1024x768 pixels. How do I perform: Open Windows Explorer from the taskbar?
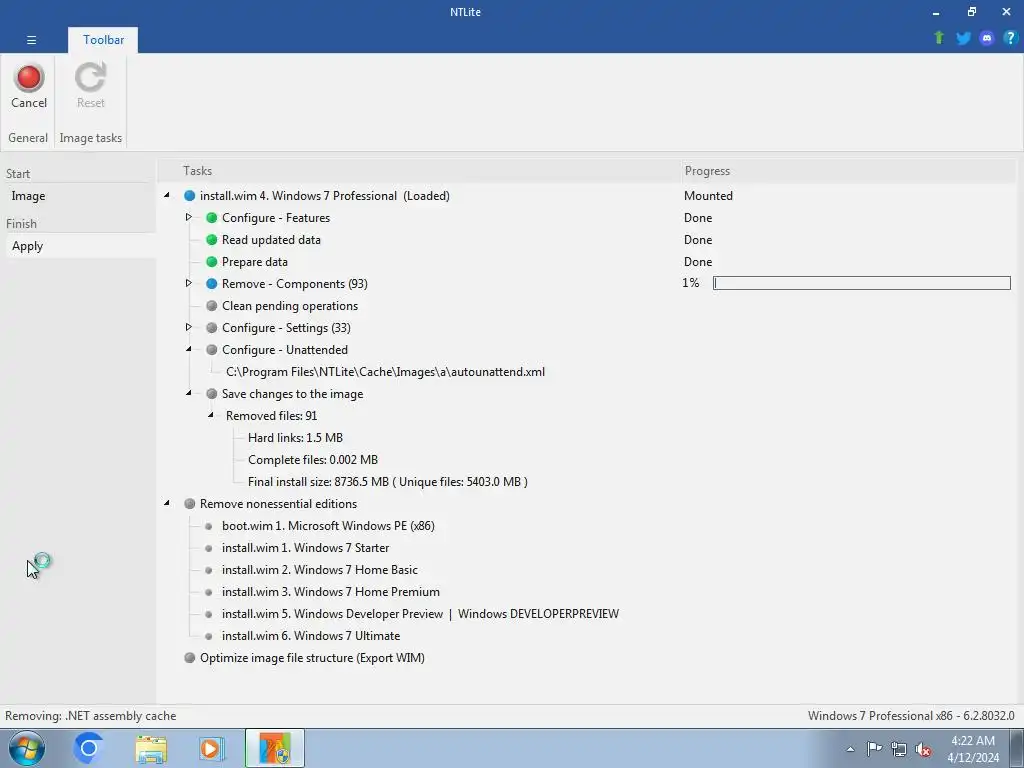click(x=152, y=749)
